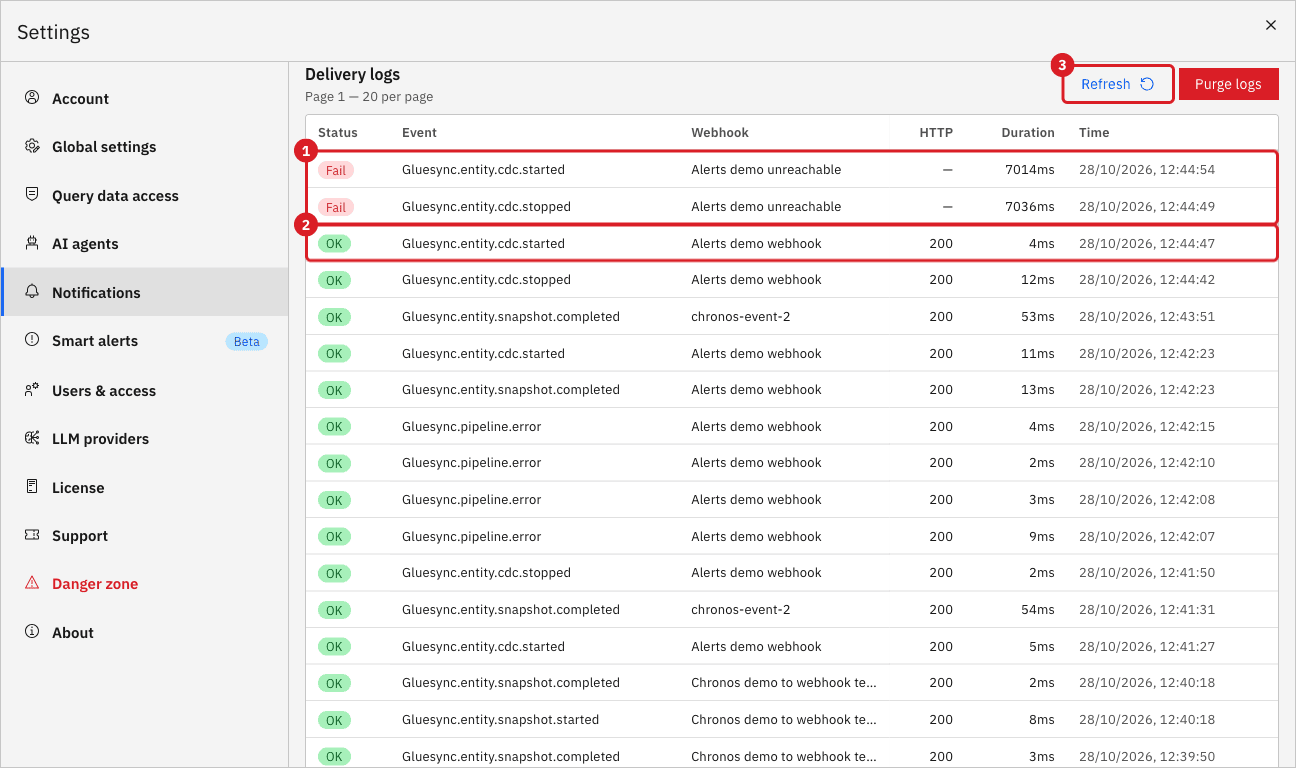Click the circular arrow icon in Refresh
Viewport: 1296px width, 768px height.
(1147, 84)
